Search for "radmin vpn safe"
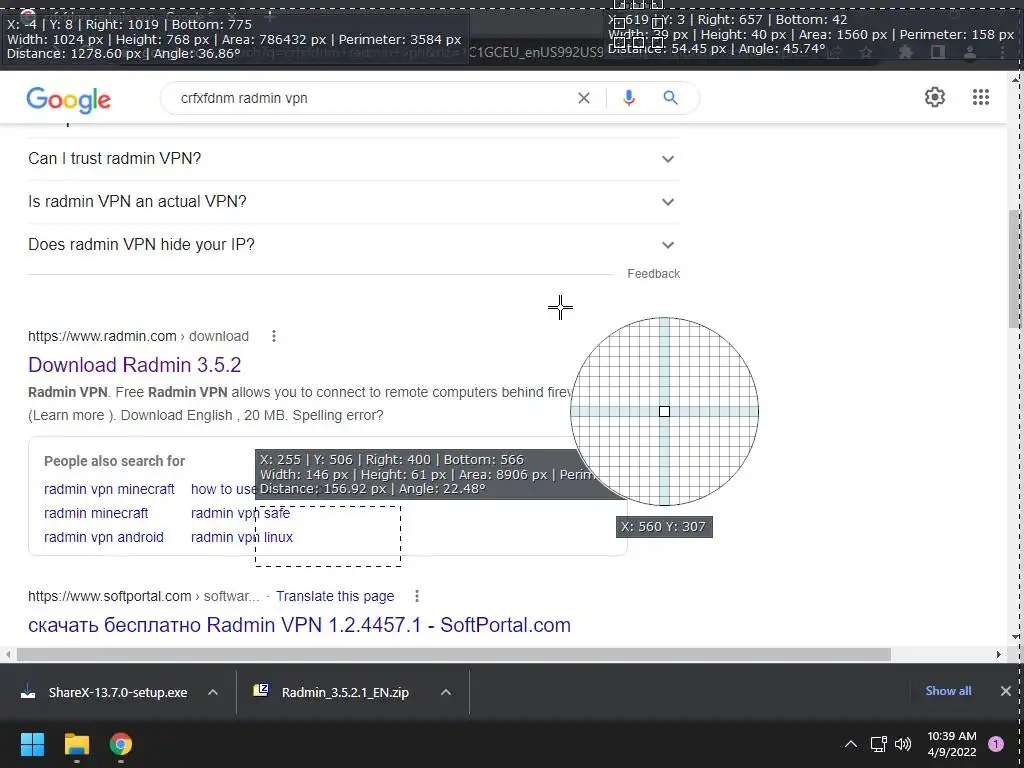The width and height of the screenshot is (1024, 768). [x=240, y=513]
